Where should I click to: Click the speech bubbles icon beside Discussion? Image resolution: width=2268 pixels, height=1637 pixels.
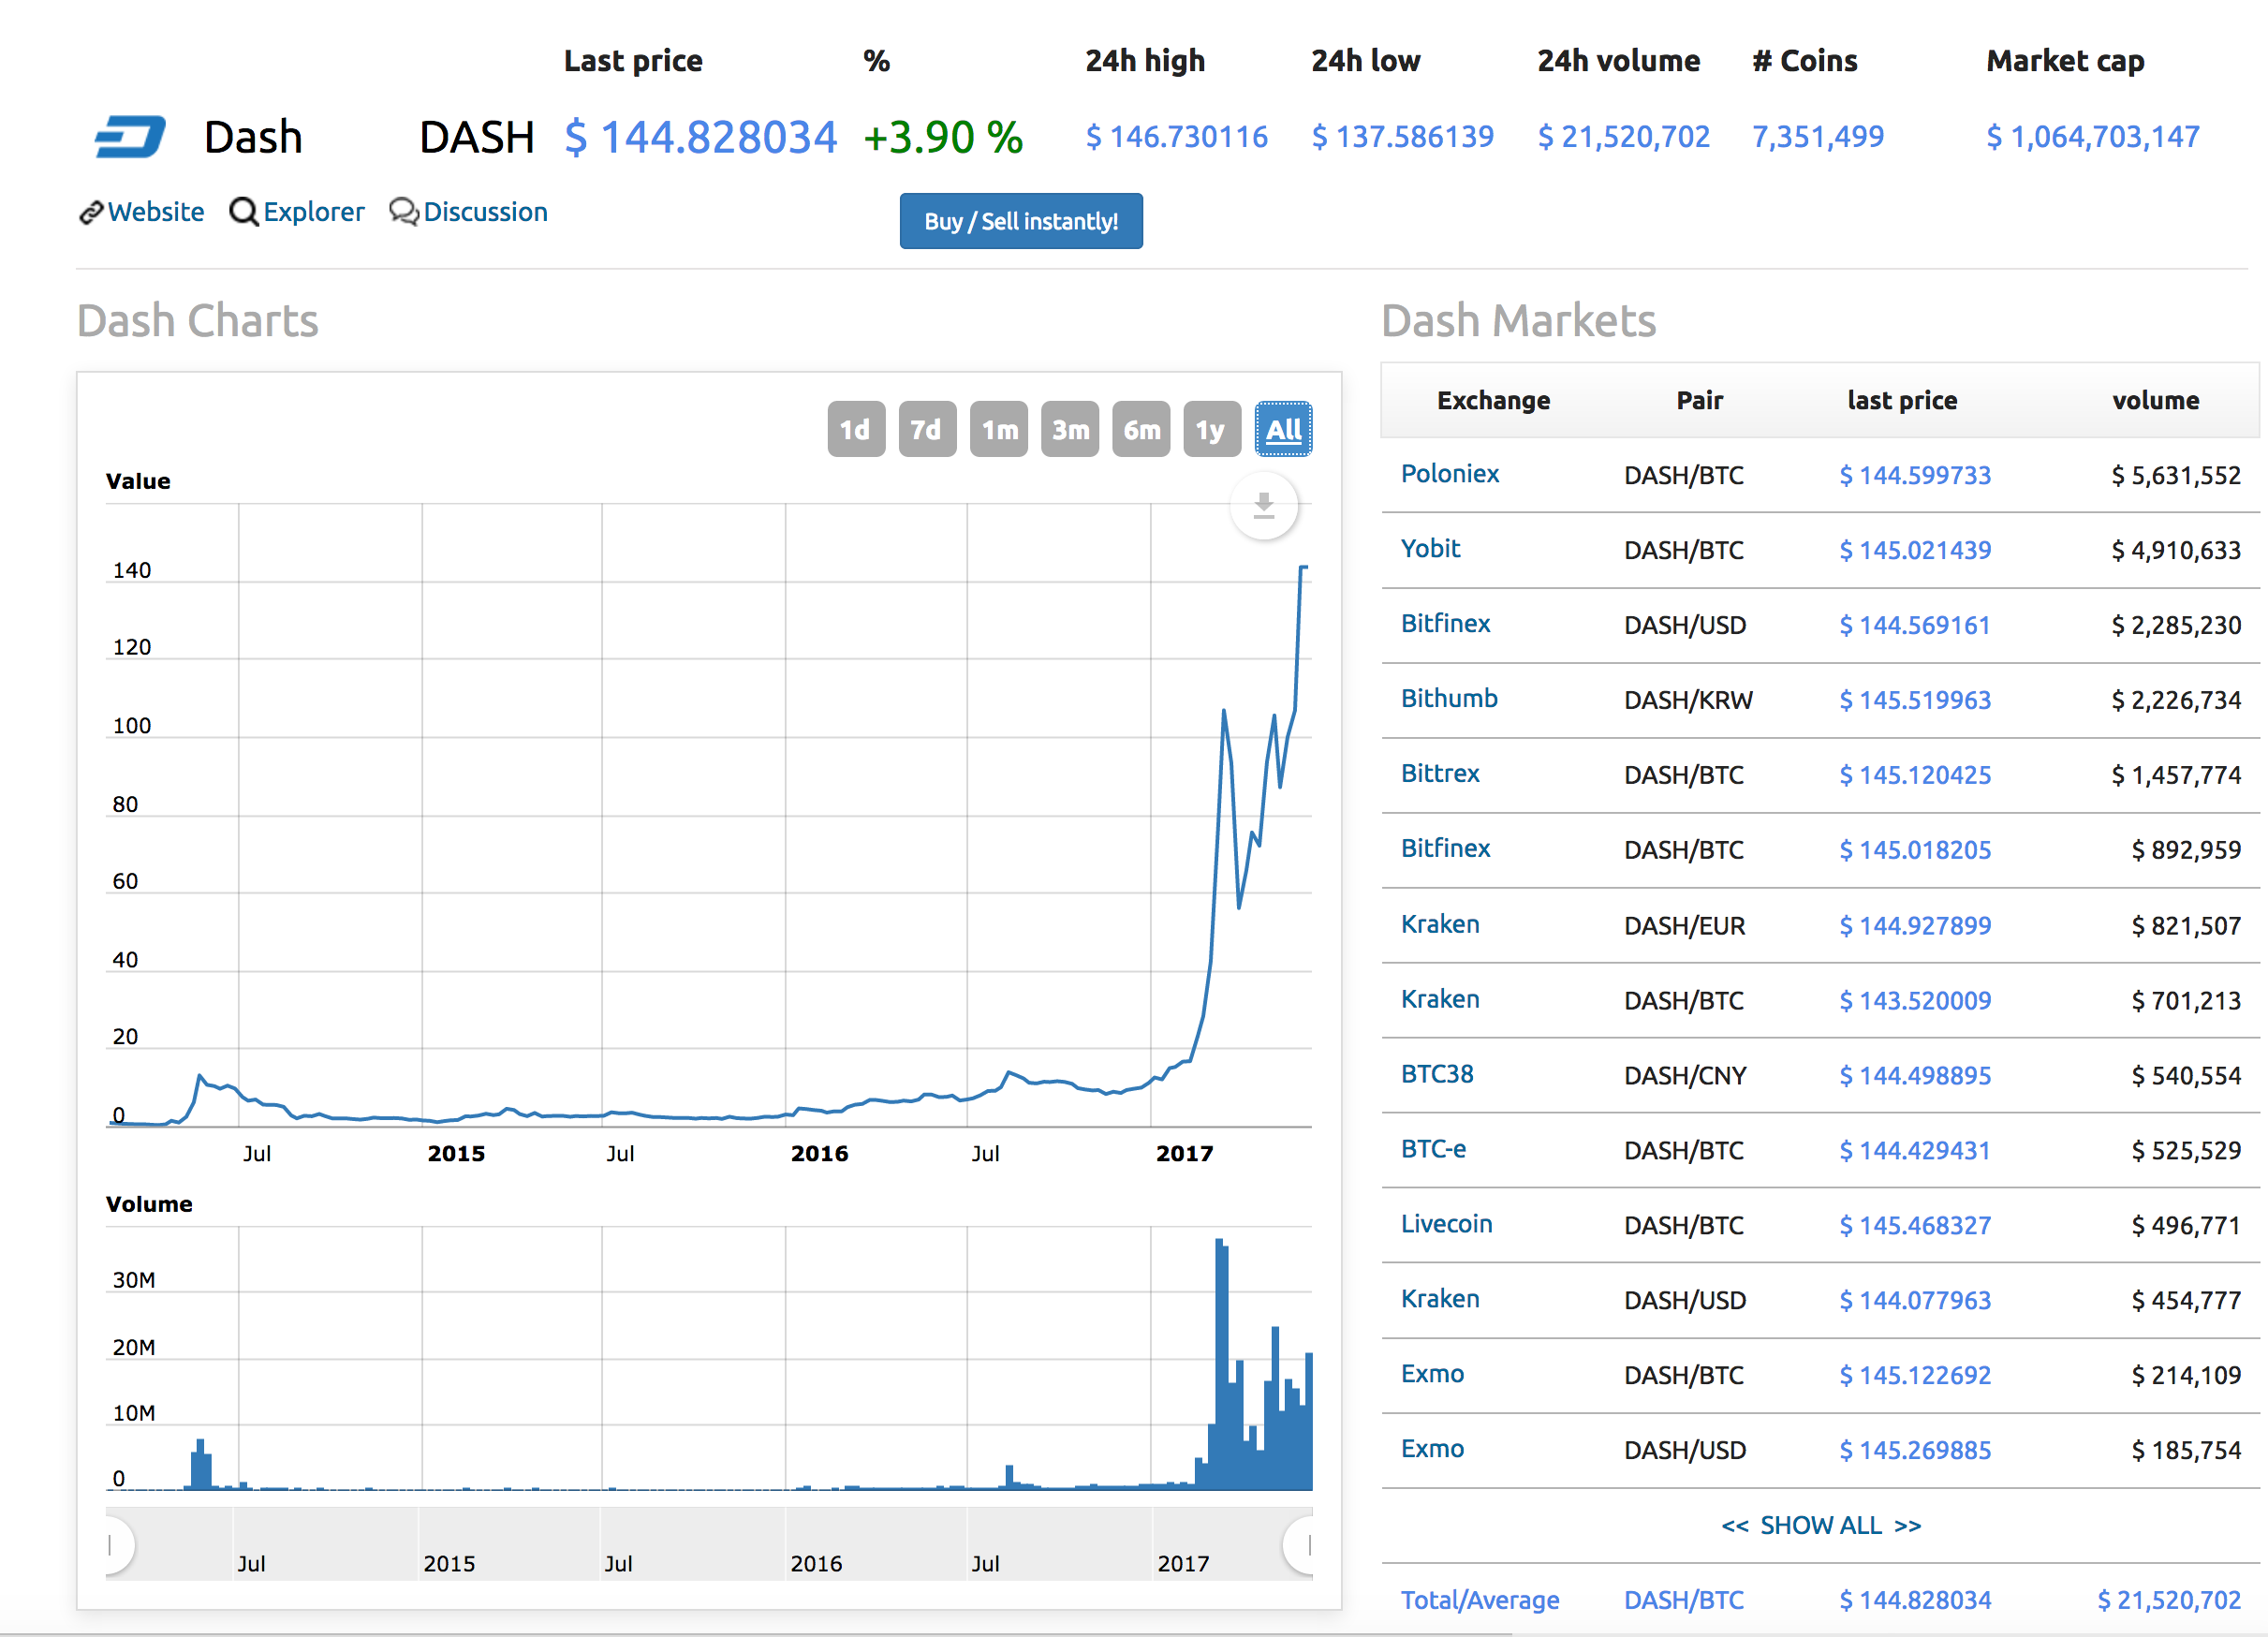tap(404, 212)
